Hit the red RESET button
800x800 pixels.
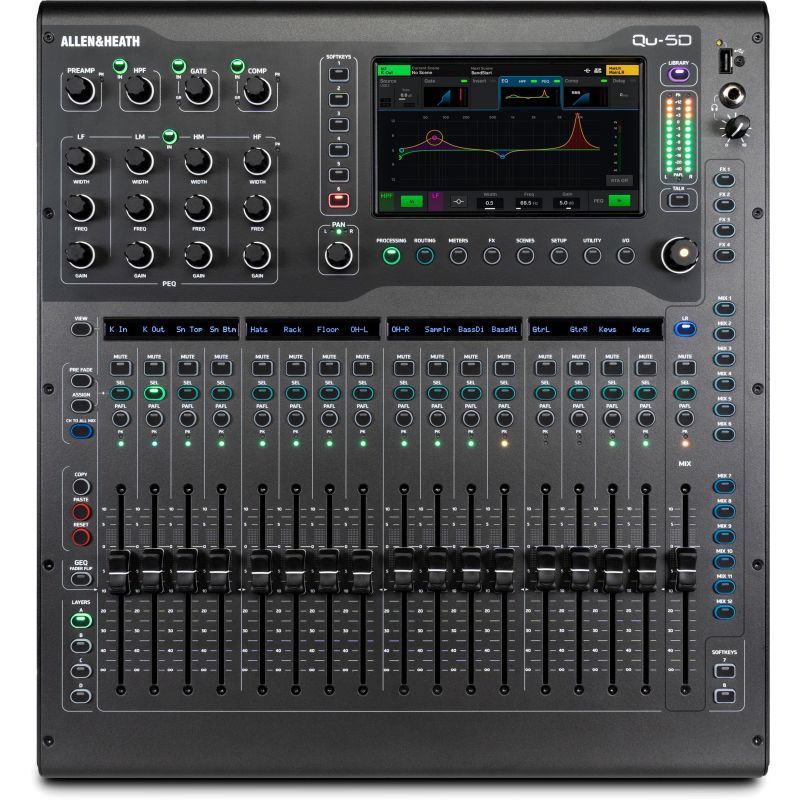click(x=81, y=537)
